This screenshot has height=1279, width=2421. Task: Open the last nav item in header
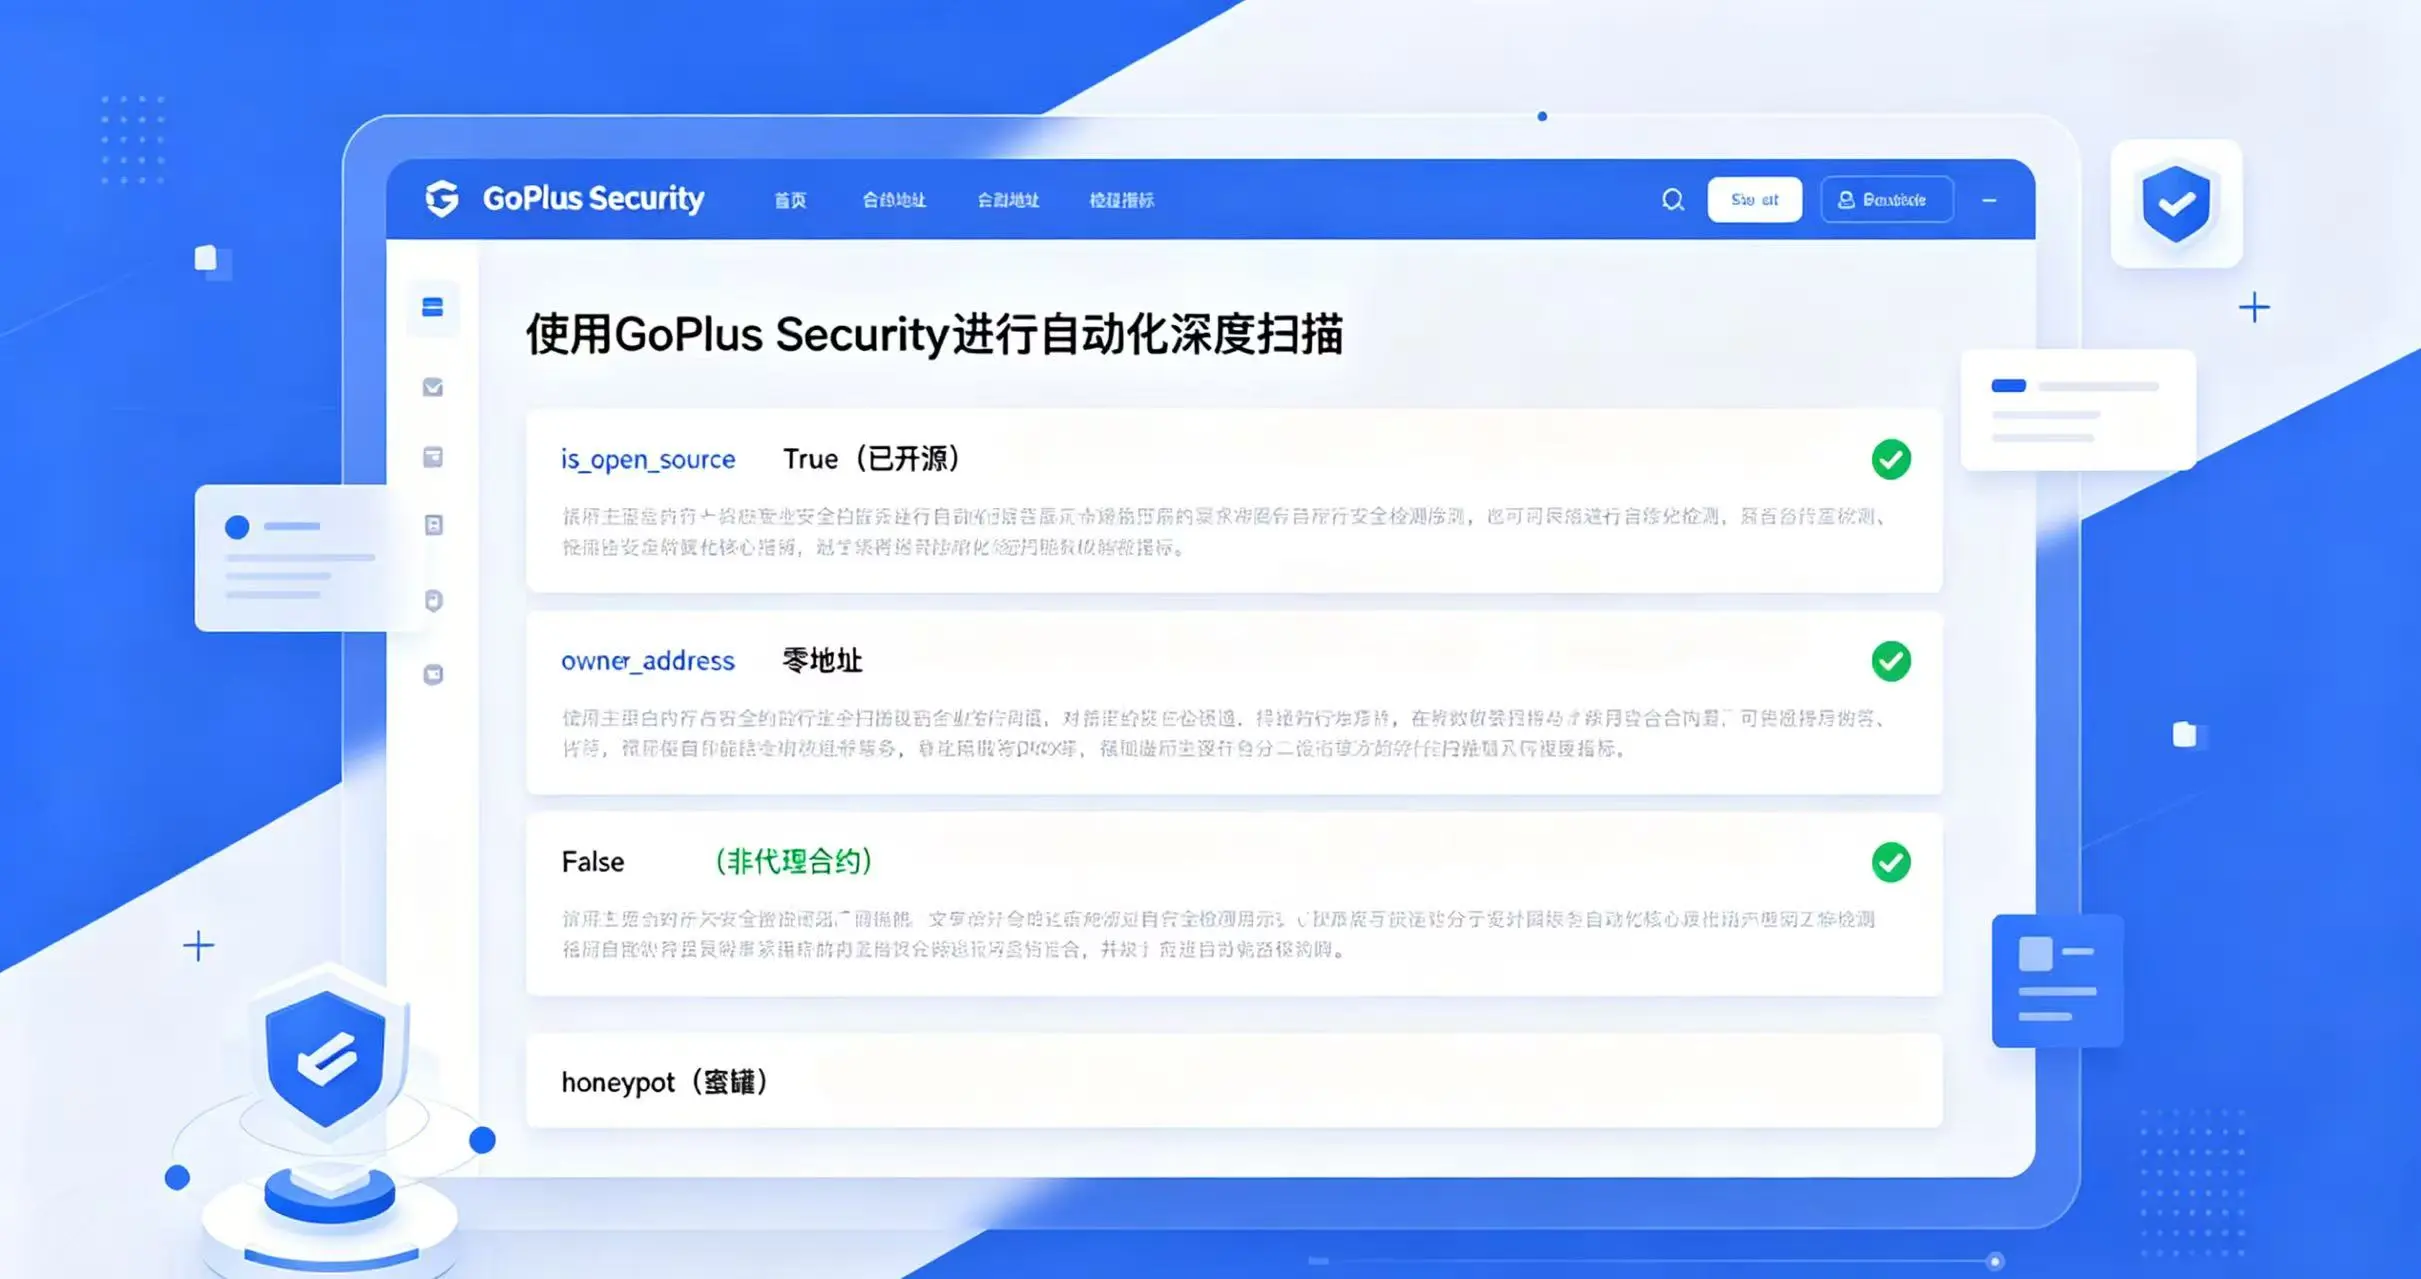[x=1121, y=200]
